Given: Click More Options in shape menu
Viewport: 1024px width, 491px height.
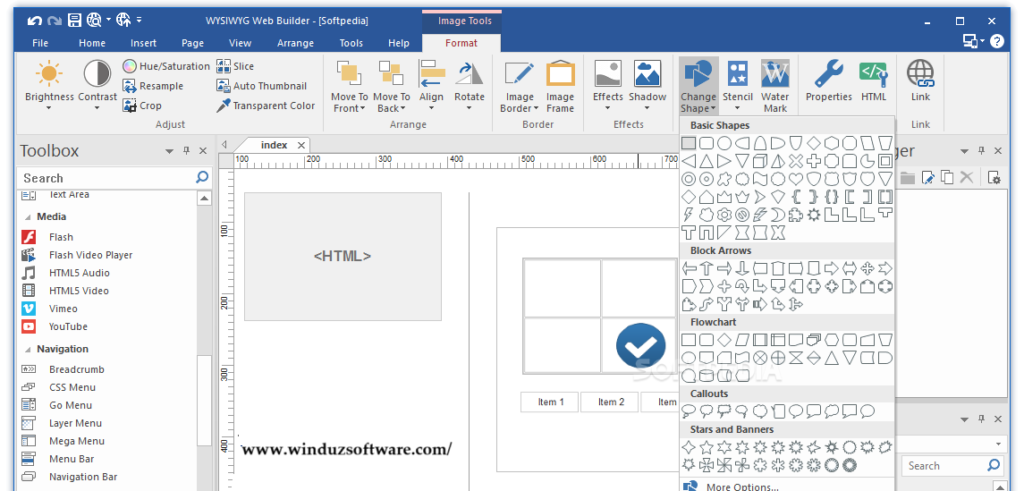Looking at the screenshot, I should pyautogui.click(x=742, y=486).
